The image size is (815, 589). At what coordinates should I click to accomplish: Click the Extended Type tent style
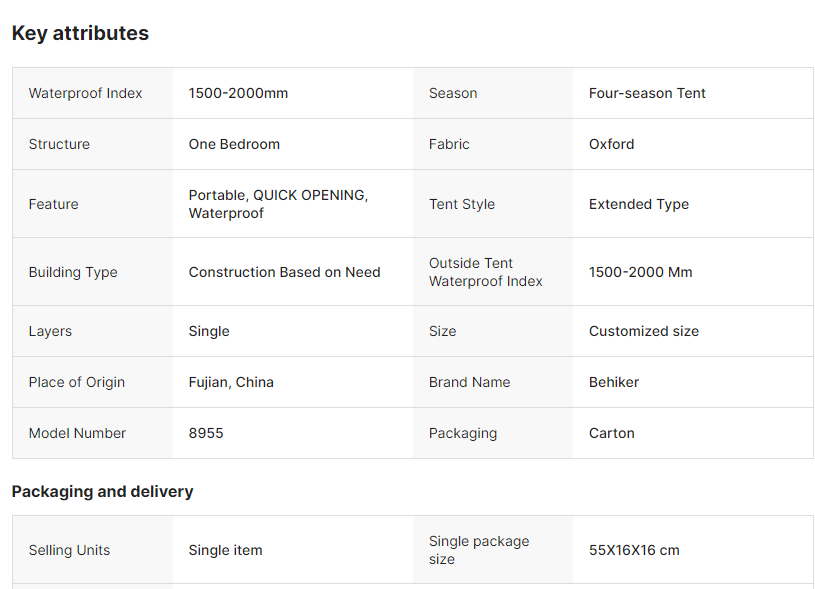click(638, 204)
